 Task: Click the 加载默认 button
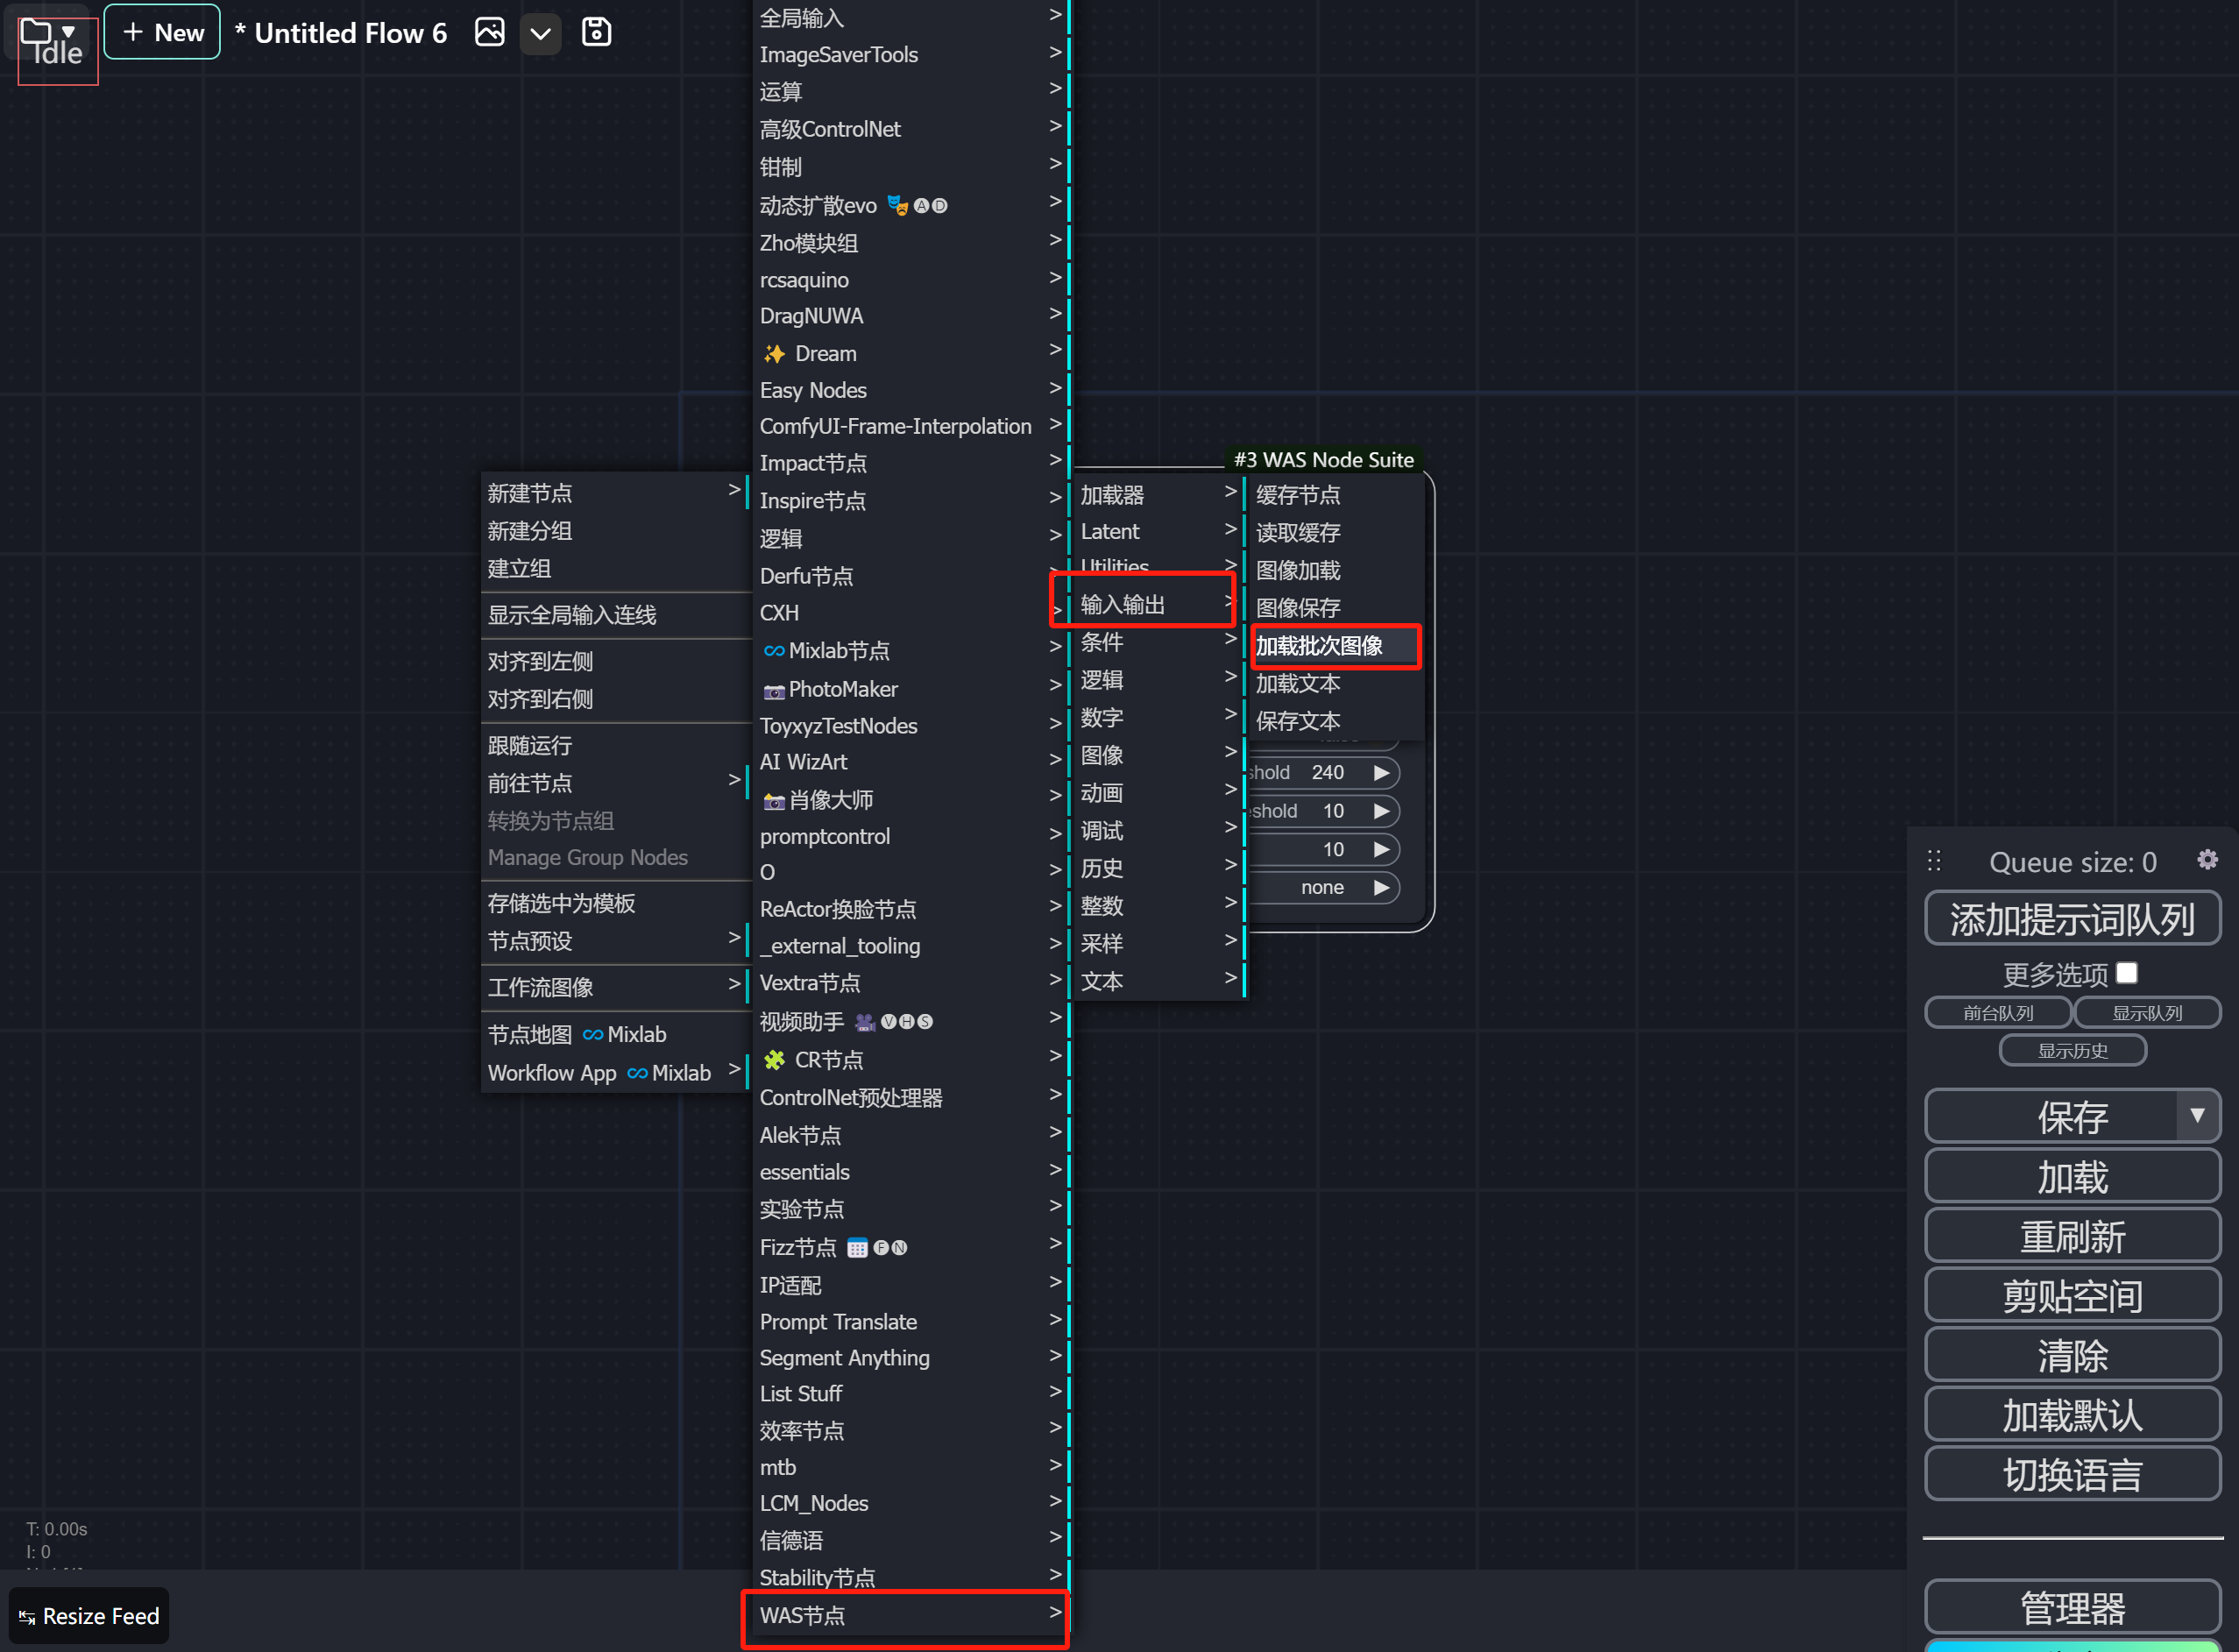2072,1414
